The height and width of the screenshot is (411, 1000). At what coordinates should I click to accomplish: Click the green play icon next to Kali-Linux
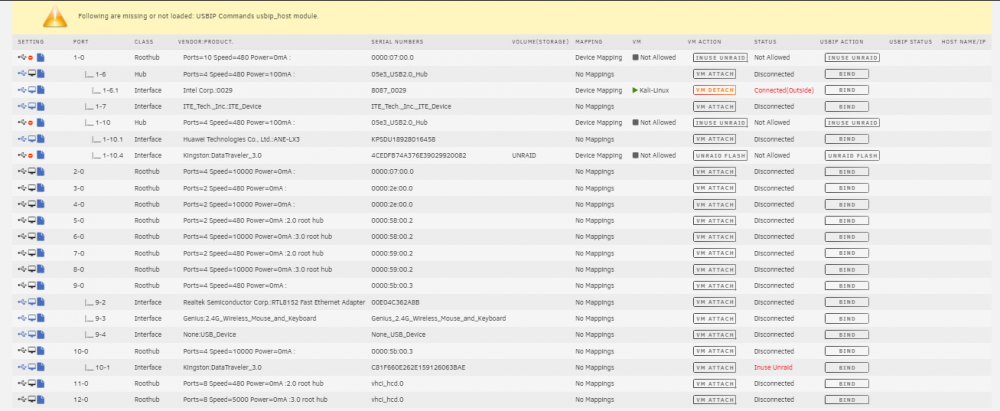pos(635,90)
